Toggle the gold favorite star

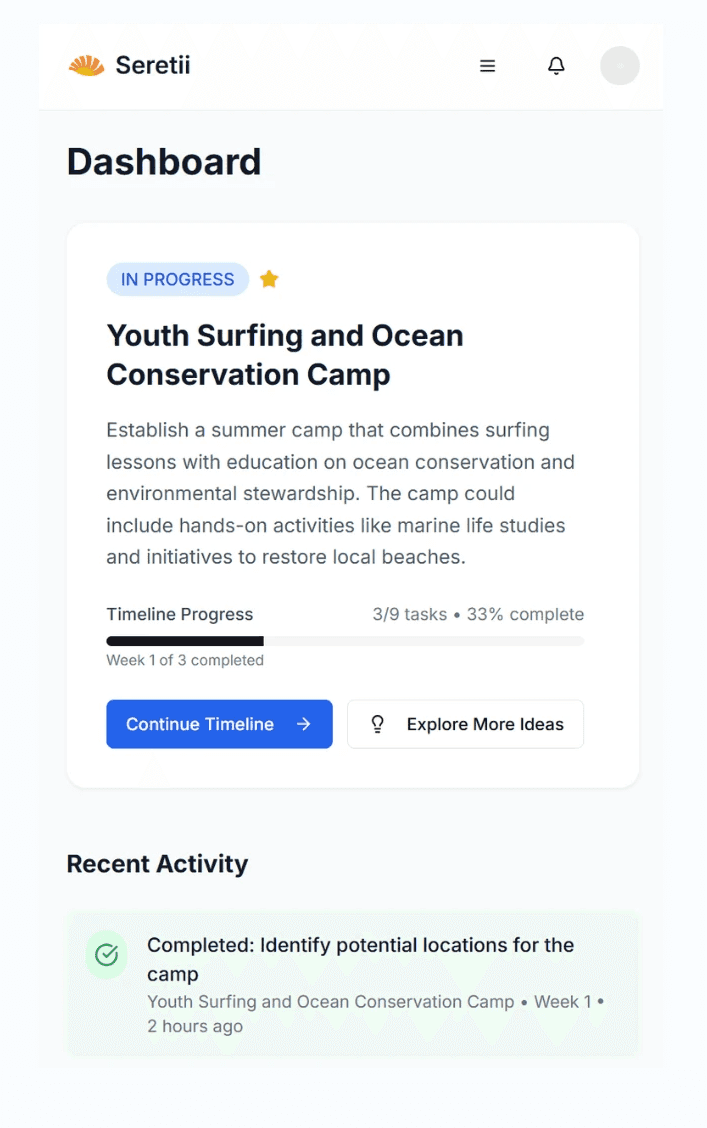(x=269, y=279)
